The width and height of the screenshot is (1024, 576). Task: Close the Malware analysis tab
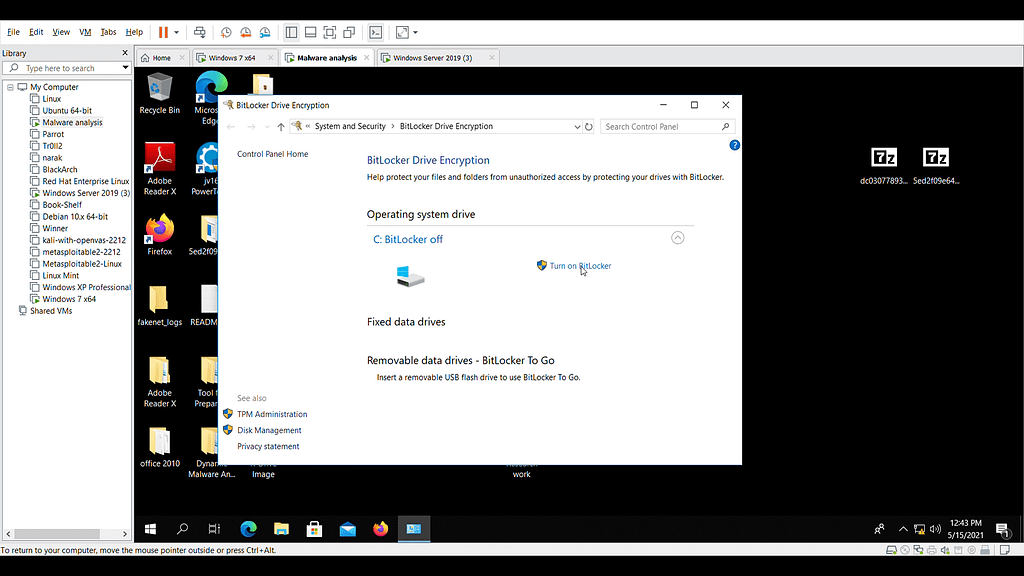[367, 57]
